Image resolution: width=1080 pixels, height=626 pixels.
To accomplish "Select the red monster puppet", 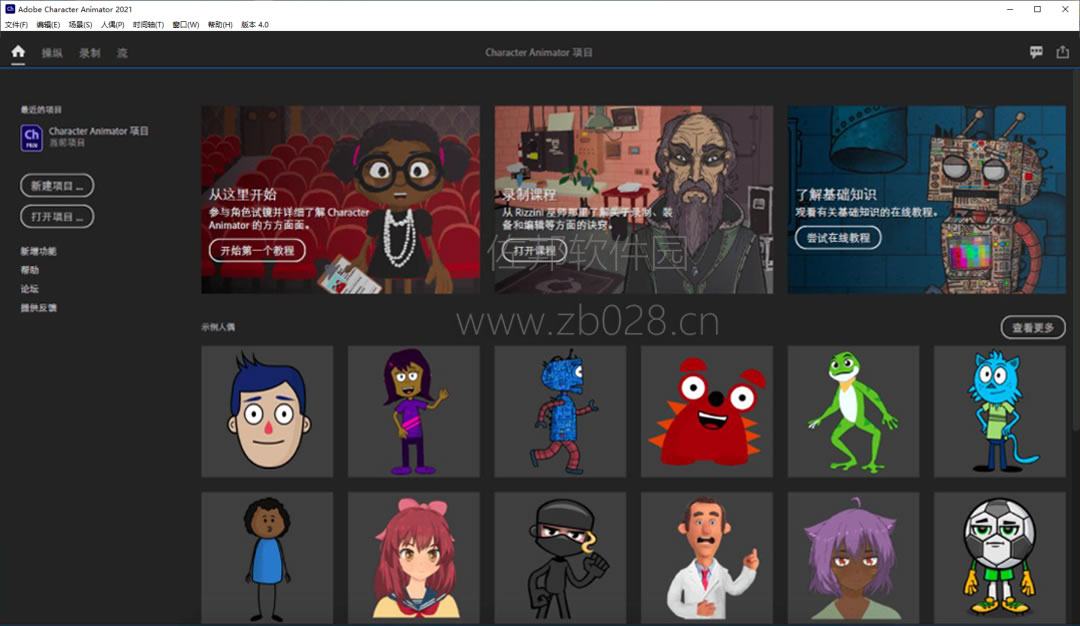I will coord(707,411).
